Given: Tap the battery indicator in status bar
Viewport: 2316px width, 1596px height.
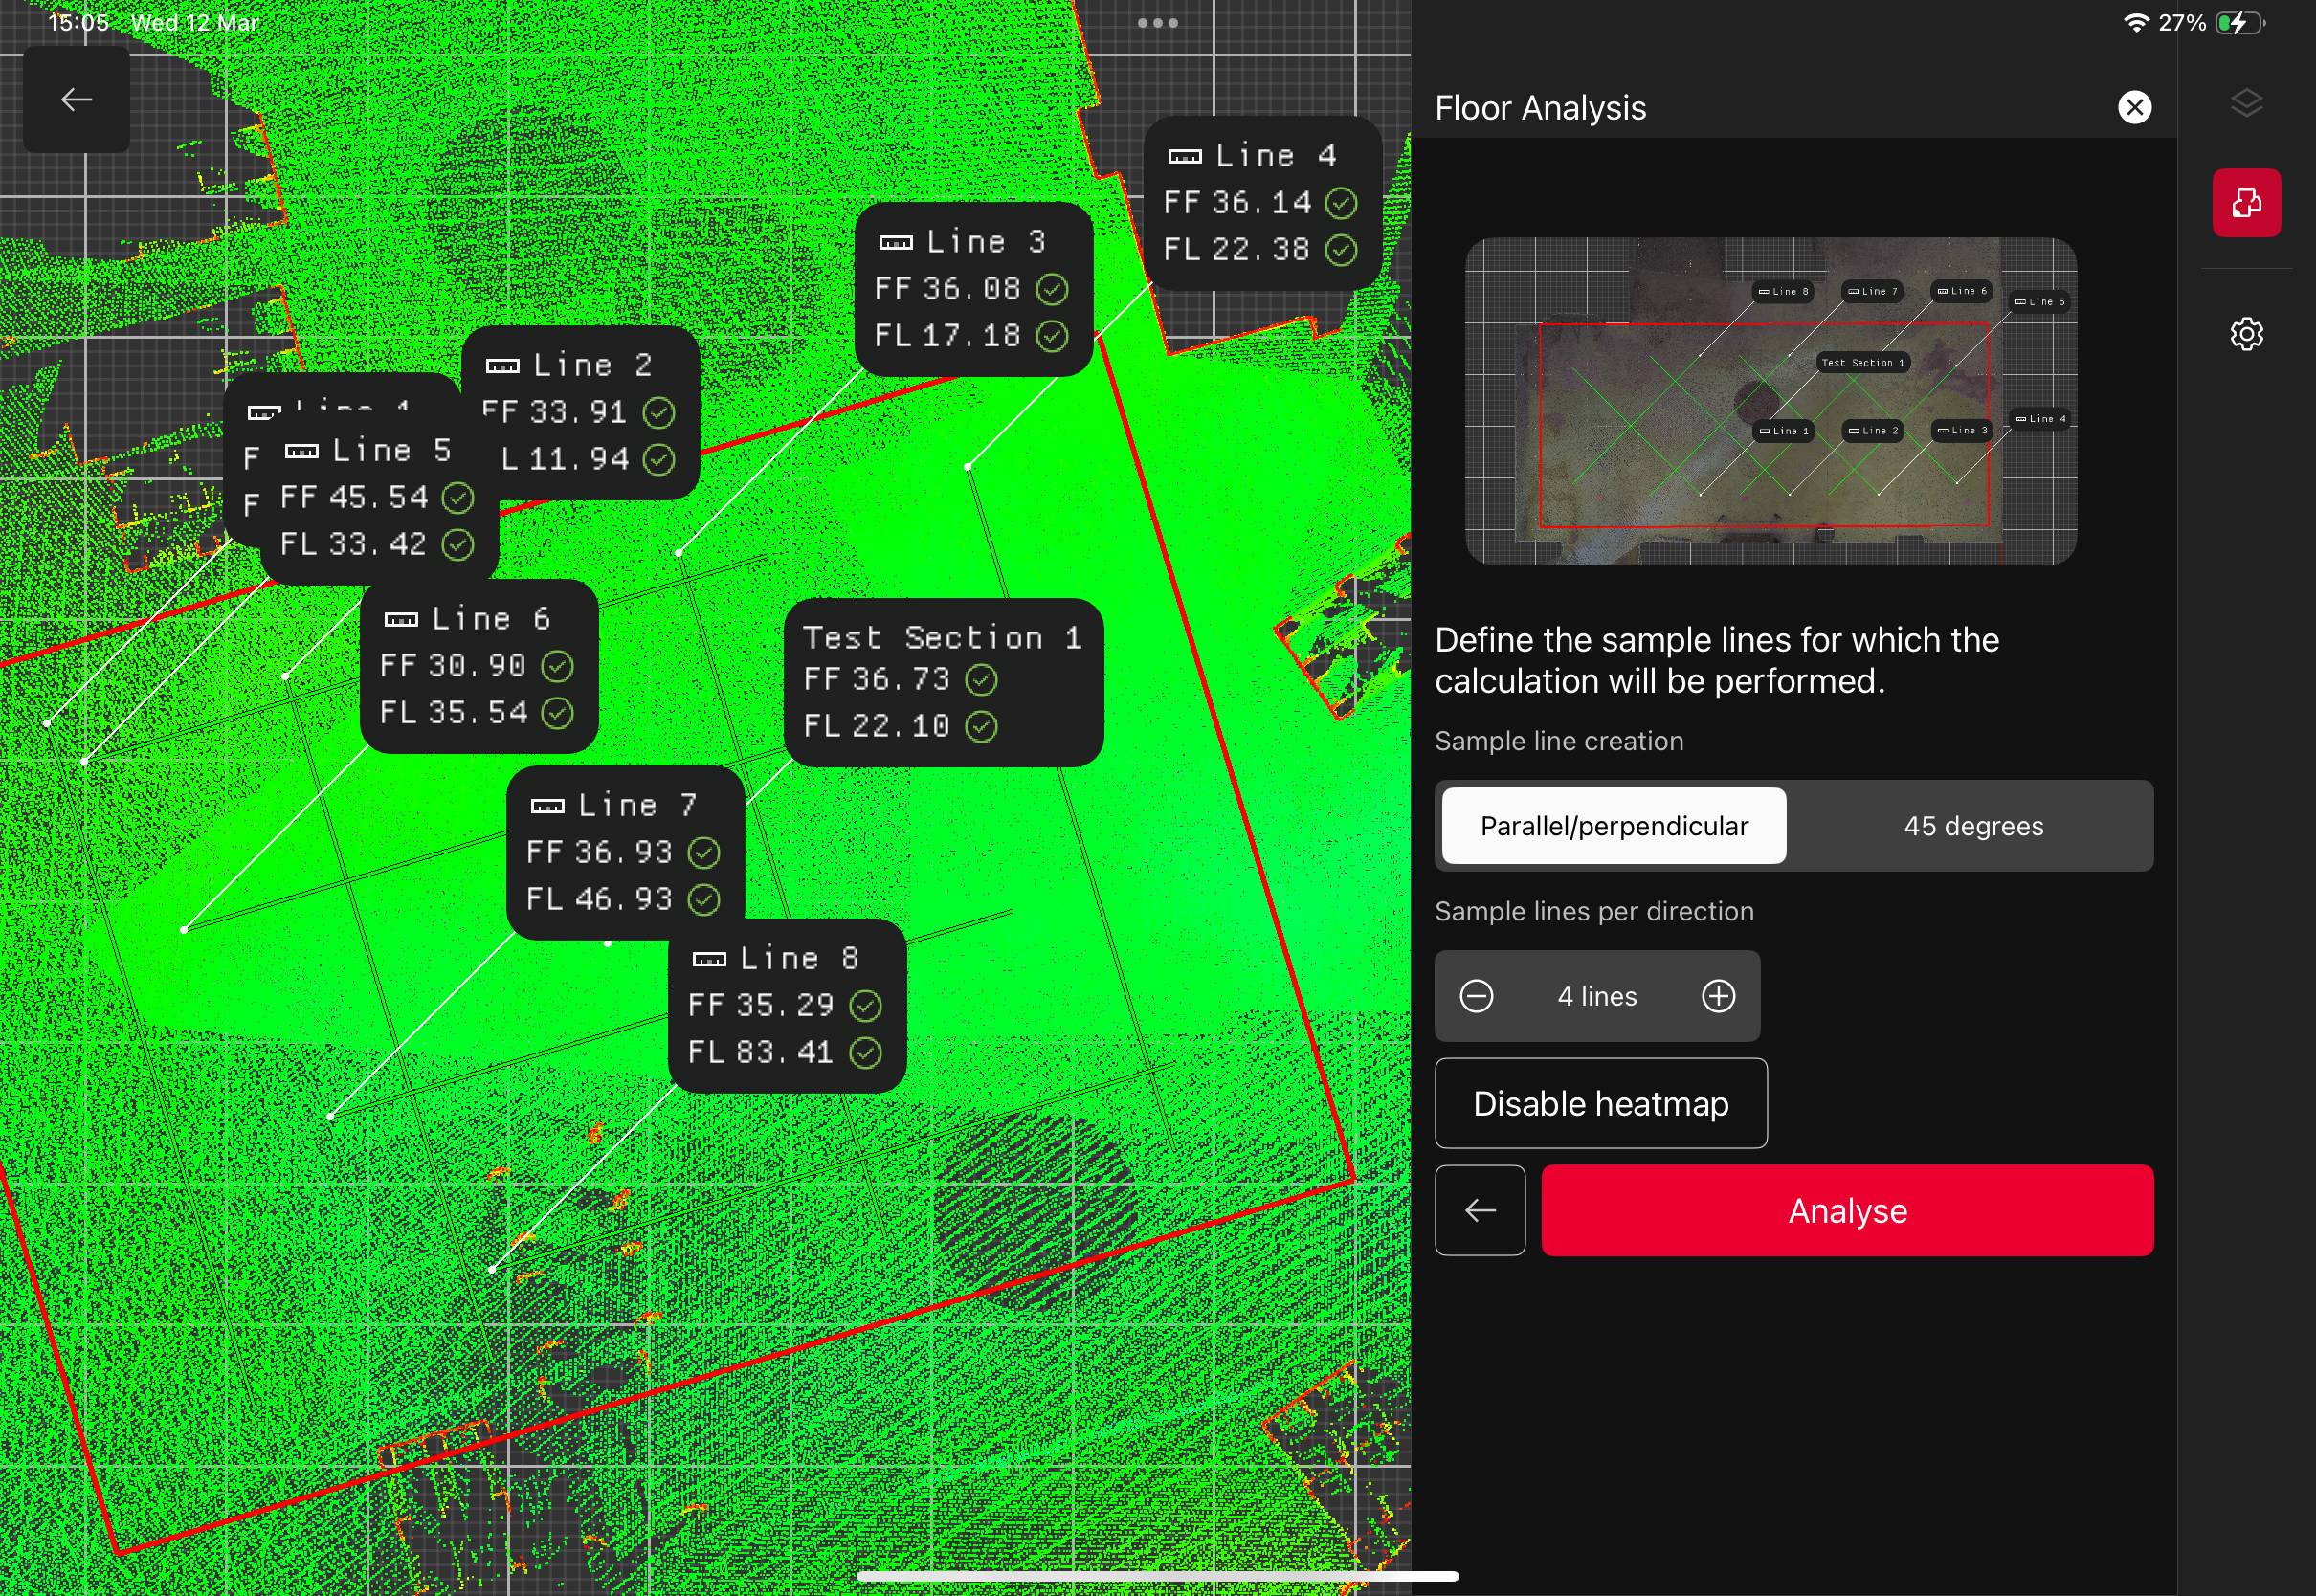Looking at the screenshot, I should (x=2239, y=23).
